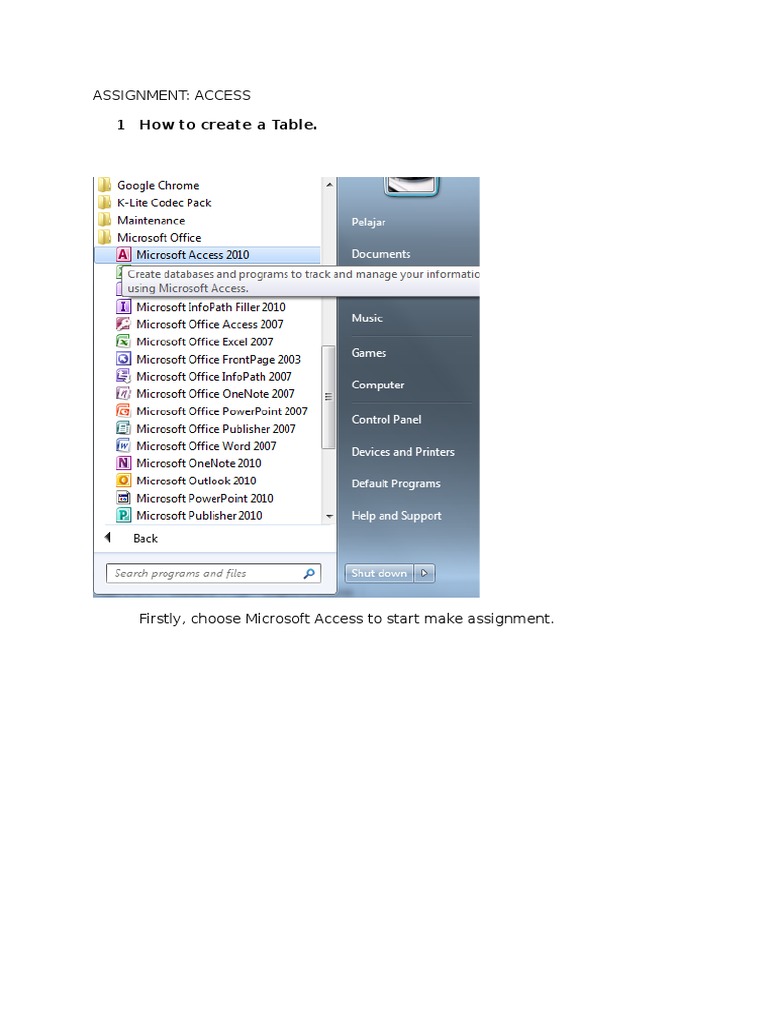Select Microsoft Office Publisher 2007 text

coord(216,428)
